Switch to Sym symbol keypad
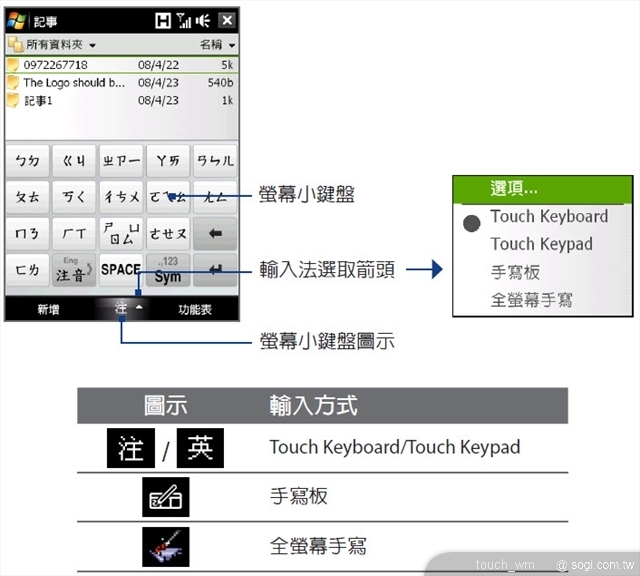 coord(168,270)
